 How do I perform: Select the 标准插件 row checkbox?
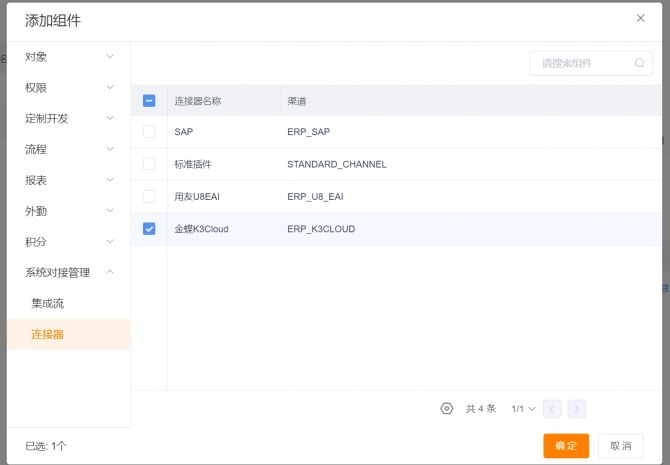click(149, 163)
